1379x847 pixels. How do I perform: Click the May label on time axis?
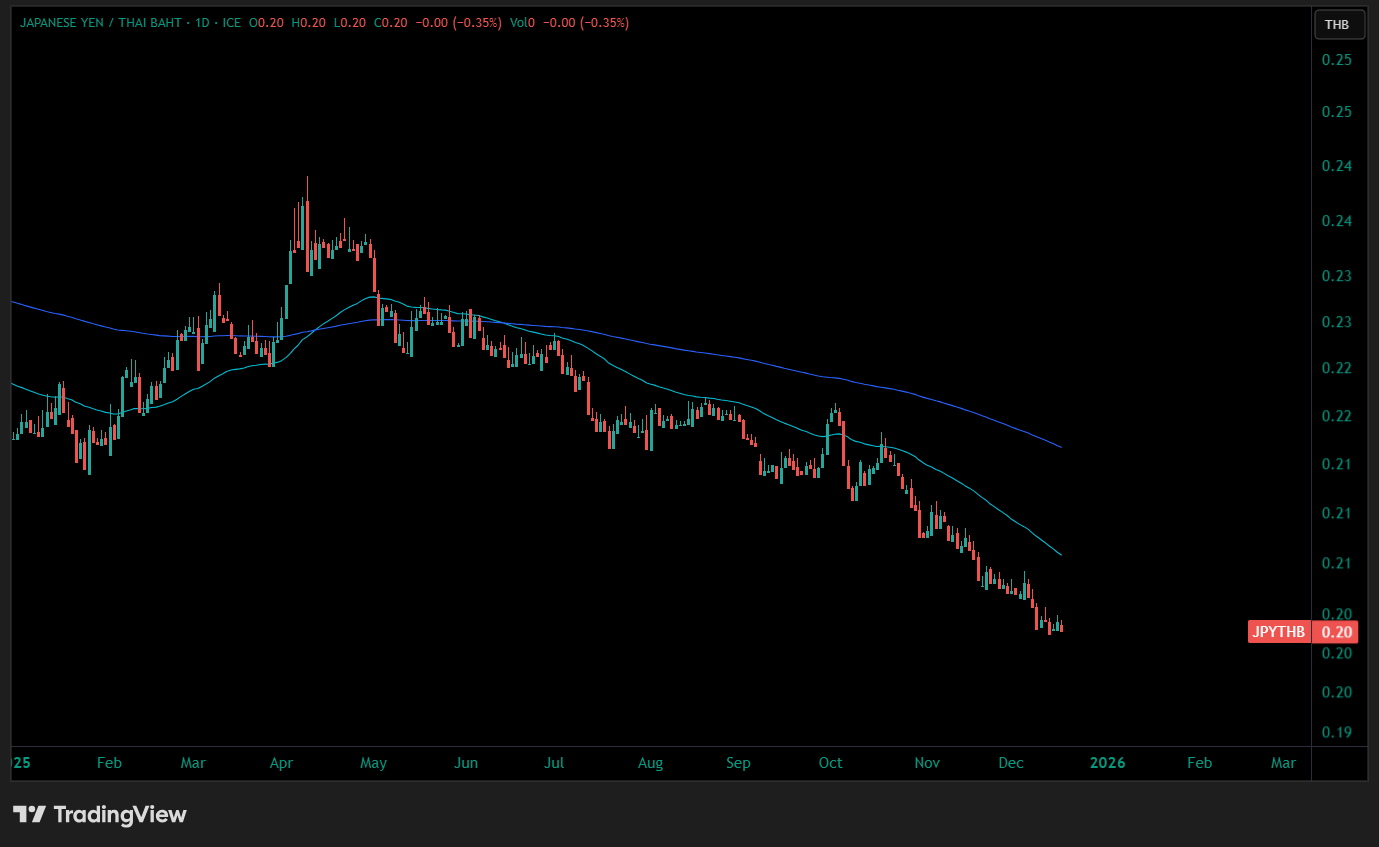373,763
